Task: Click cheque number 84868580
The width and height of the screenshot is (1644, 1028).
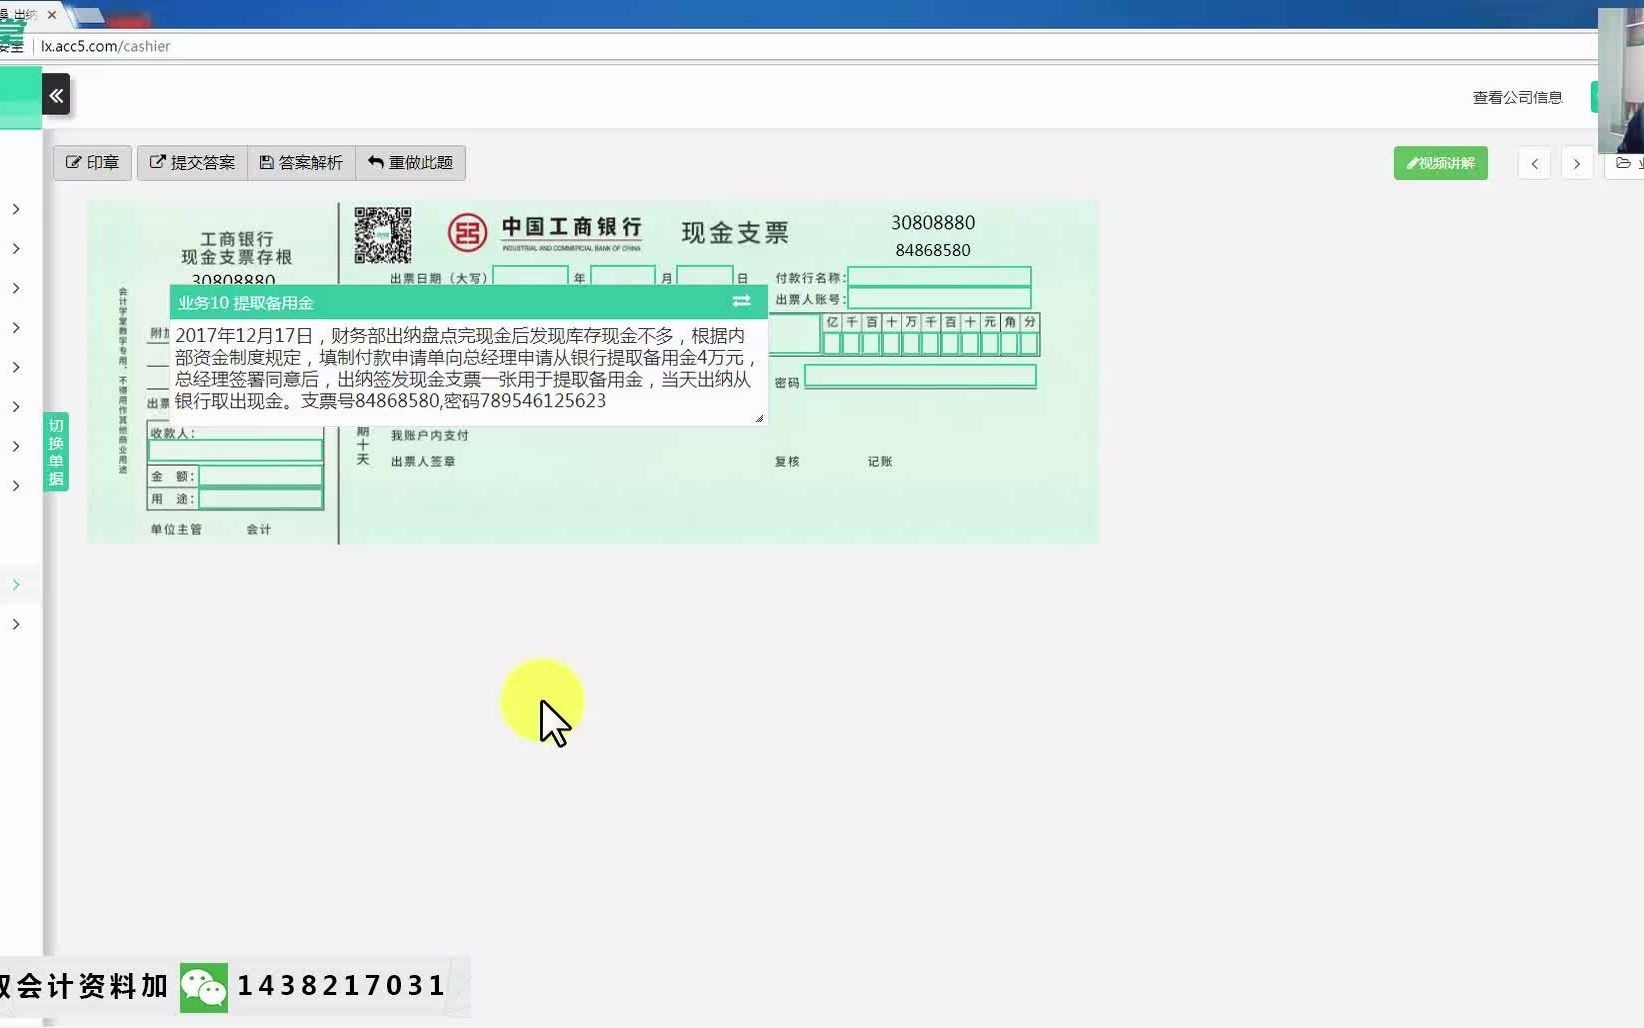Action: (x=933, y=250)
